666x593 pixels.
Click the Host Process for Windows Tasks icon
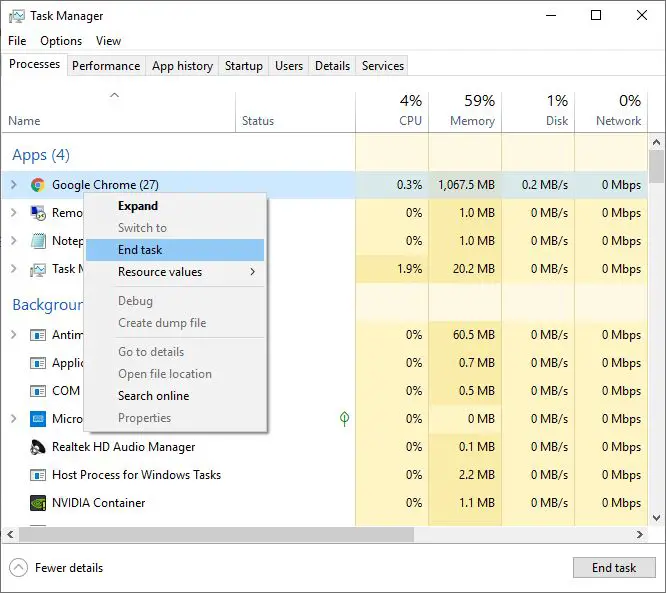tap(38, 475)
